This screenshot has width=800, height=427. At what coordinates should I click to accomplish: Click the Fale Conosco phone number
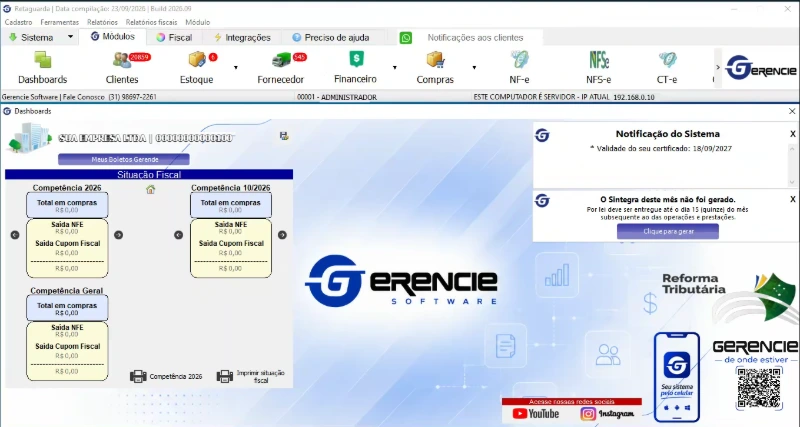coord(132,97)
